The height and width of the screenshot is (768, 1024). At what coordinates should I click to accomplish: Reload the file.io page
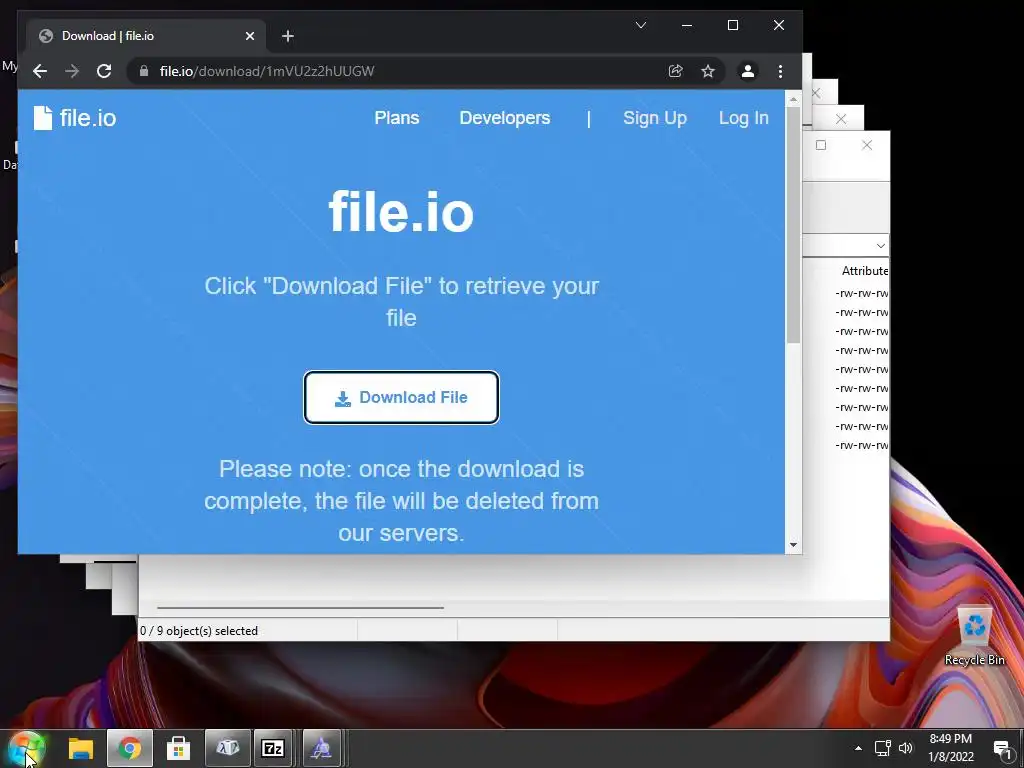point(104,71)
